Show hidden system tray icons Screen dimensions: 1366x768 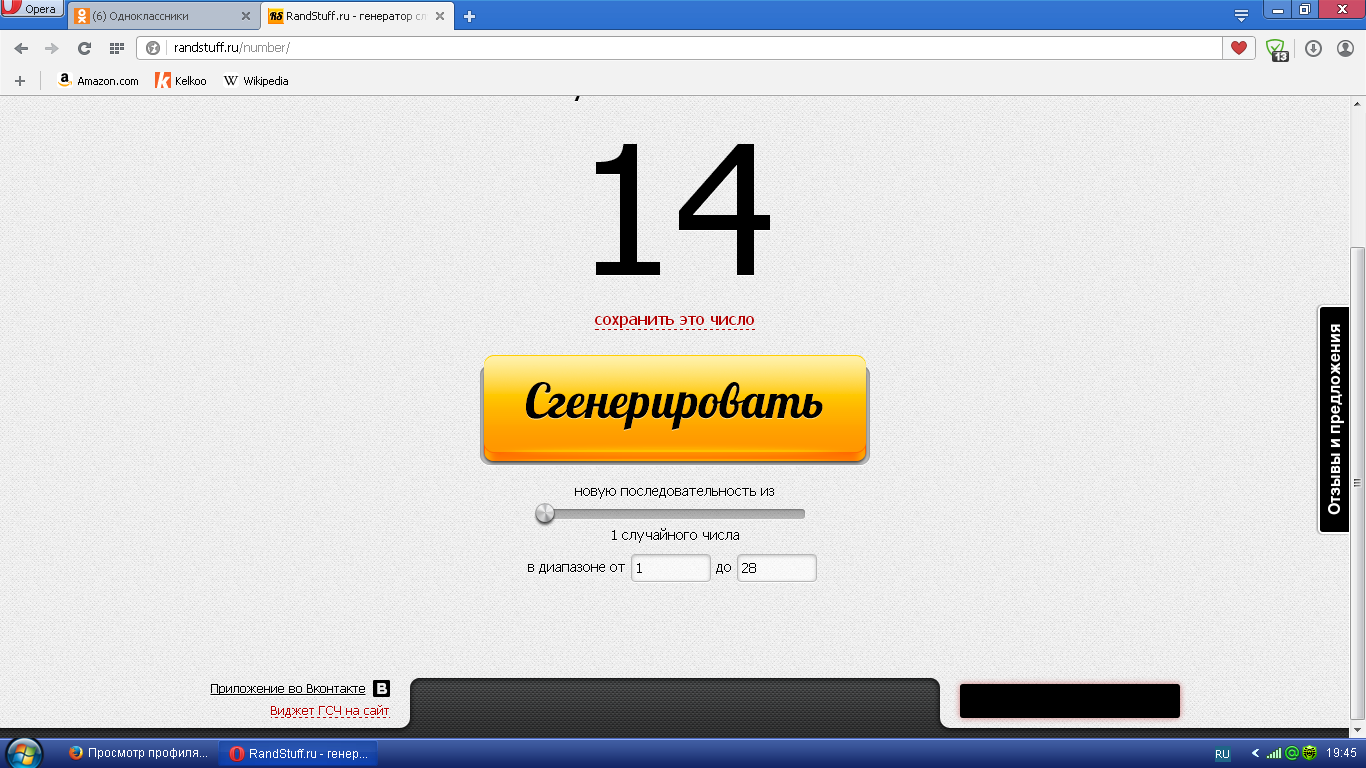[1255, 753]
